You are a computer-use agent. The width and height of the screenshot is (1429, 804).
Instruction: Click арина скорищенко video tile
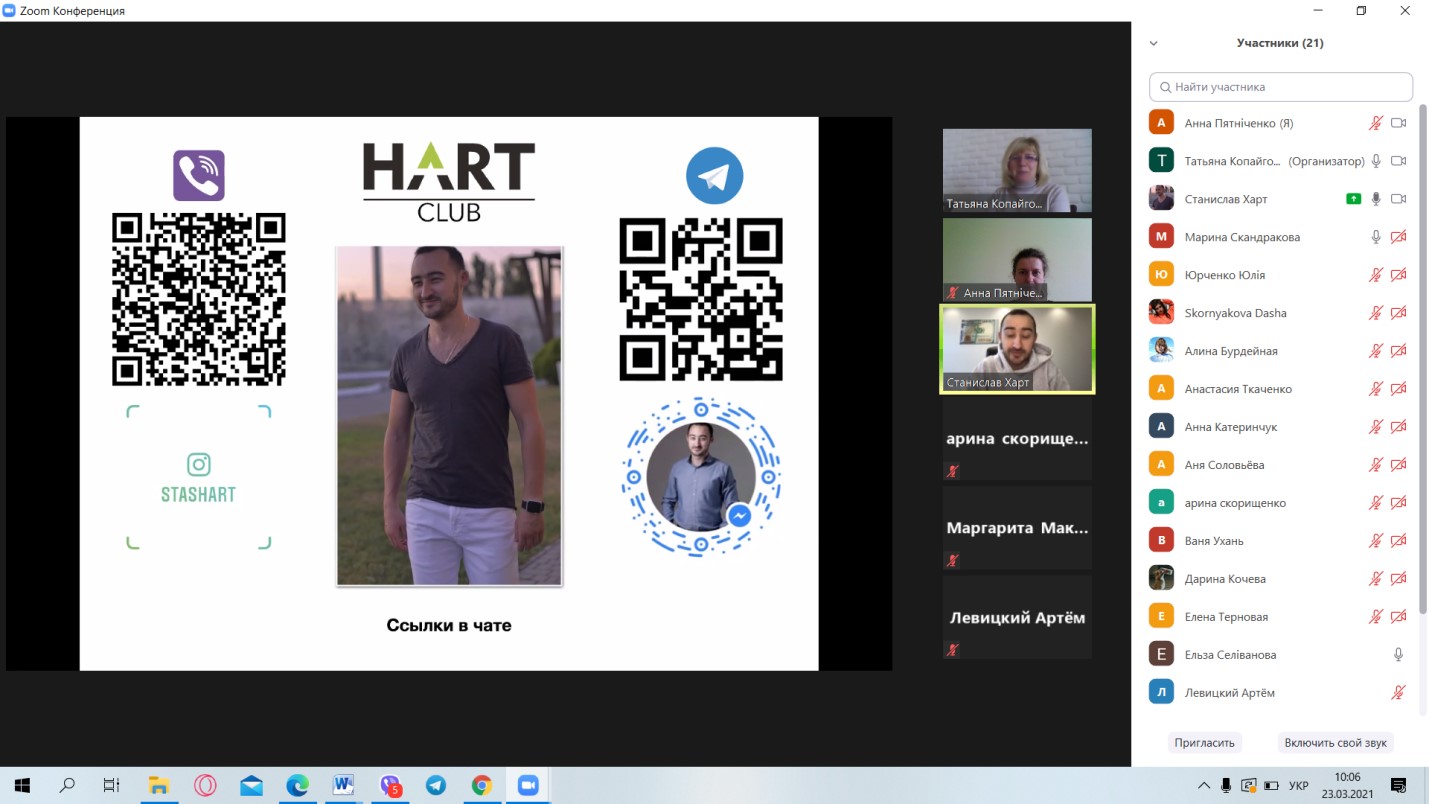pos(1017,438)
